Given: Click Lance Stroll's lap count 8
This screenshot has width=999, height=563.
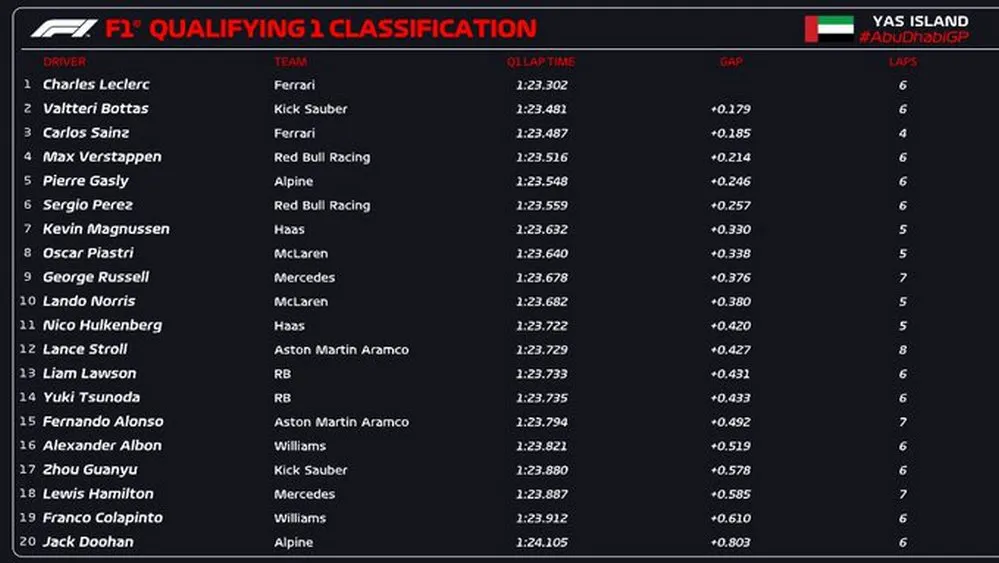Looking at the screenshot, I should (902, 349).
